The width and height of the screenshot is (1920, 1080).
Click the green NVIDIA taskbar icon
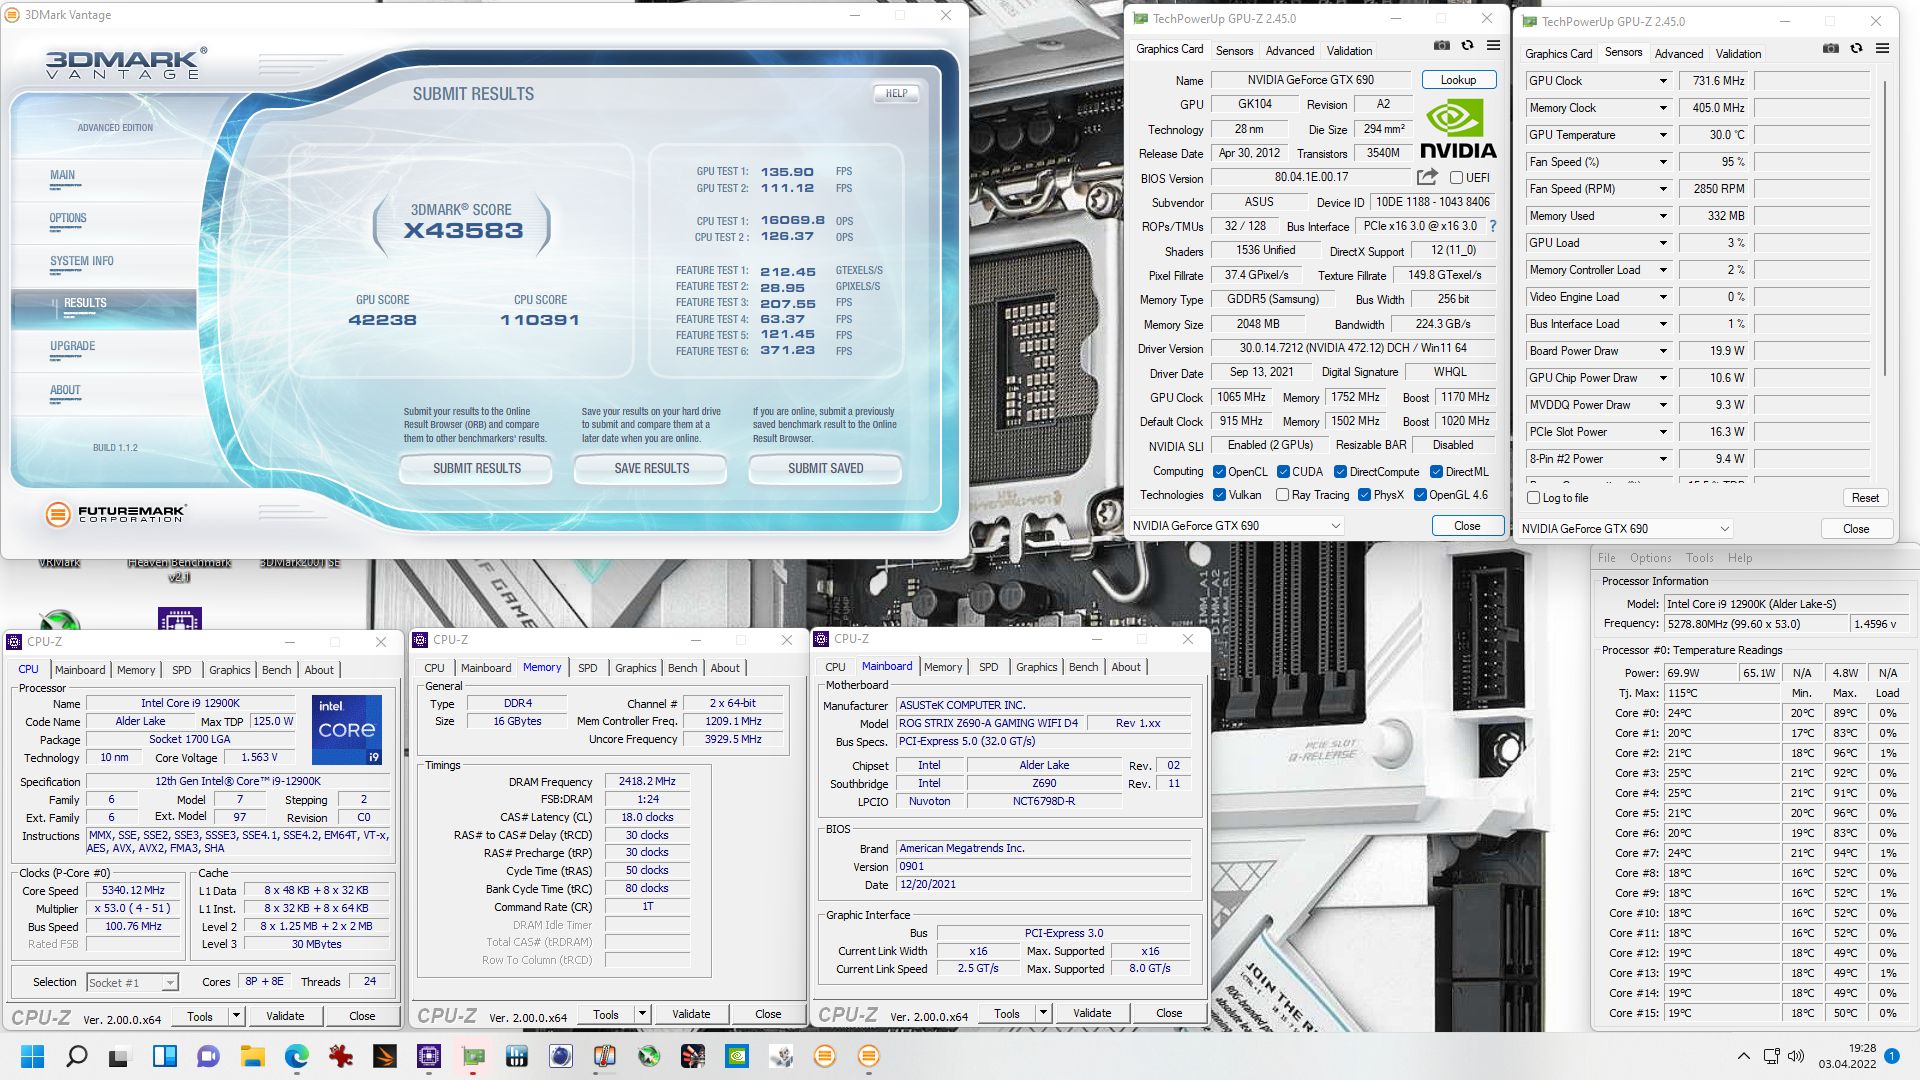click(x=737, y=1056)
